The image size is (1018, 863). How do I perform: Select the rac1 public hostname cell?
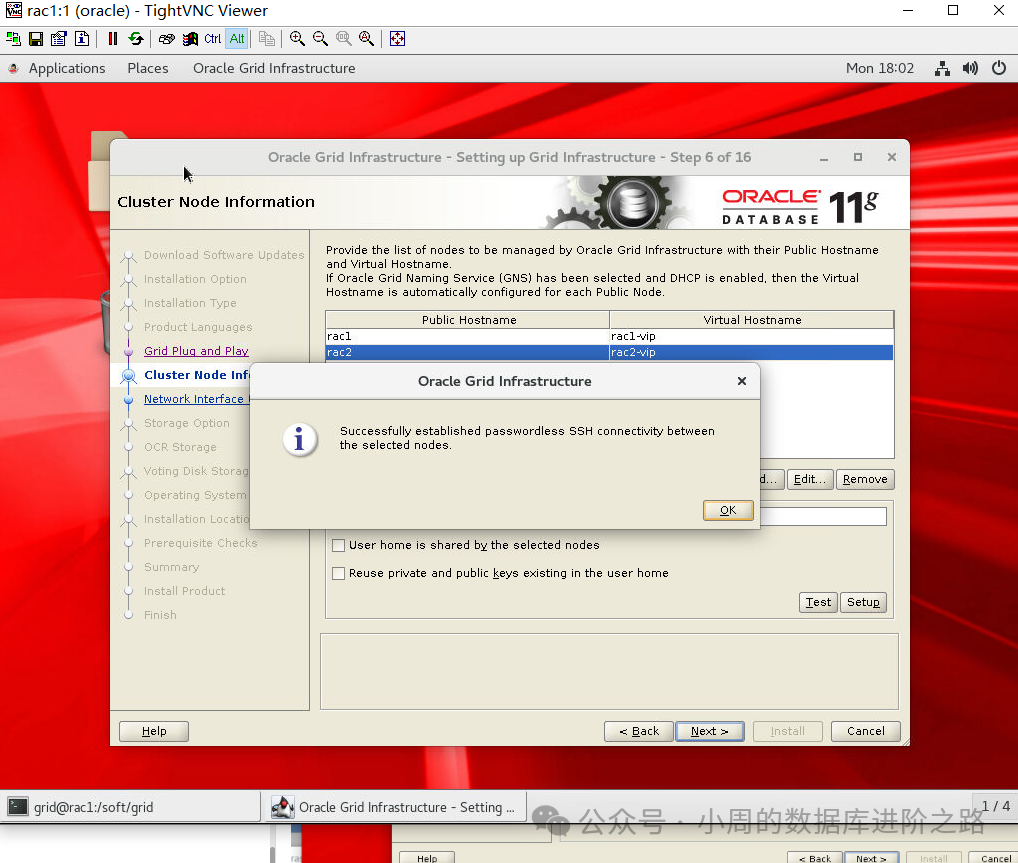(467, 336)
